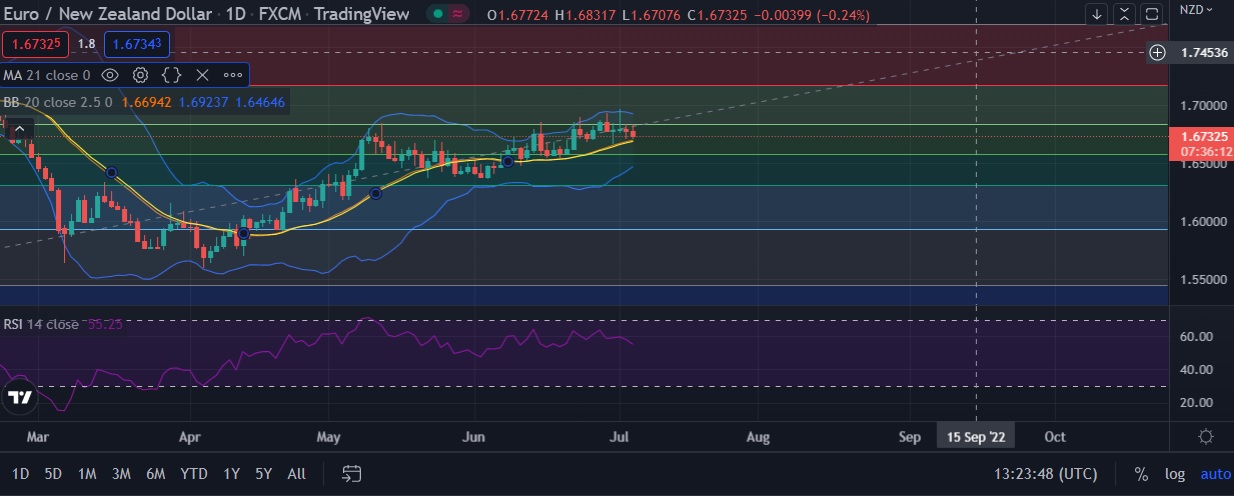Click the BB 20 close 2.5 indicator label
1234x496 pixels.
pyautogui.click(x=59, y=102)
